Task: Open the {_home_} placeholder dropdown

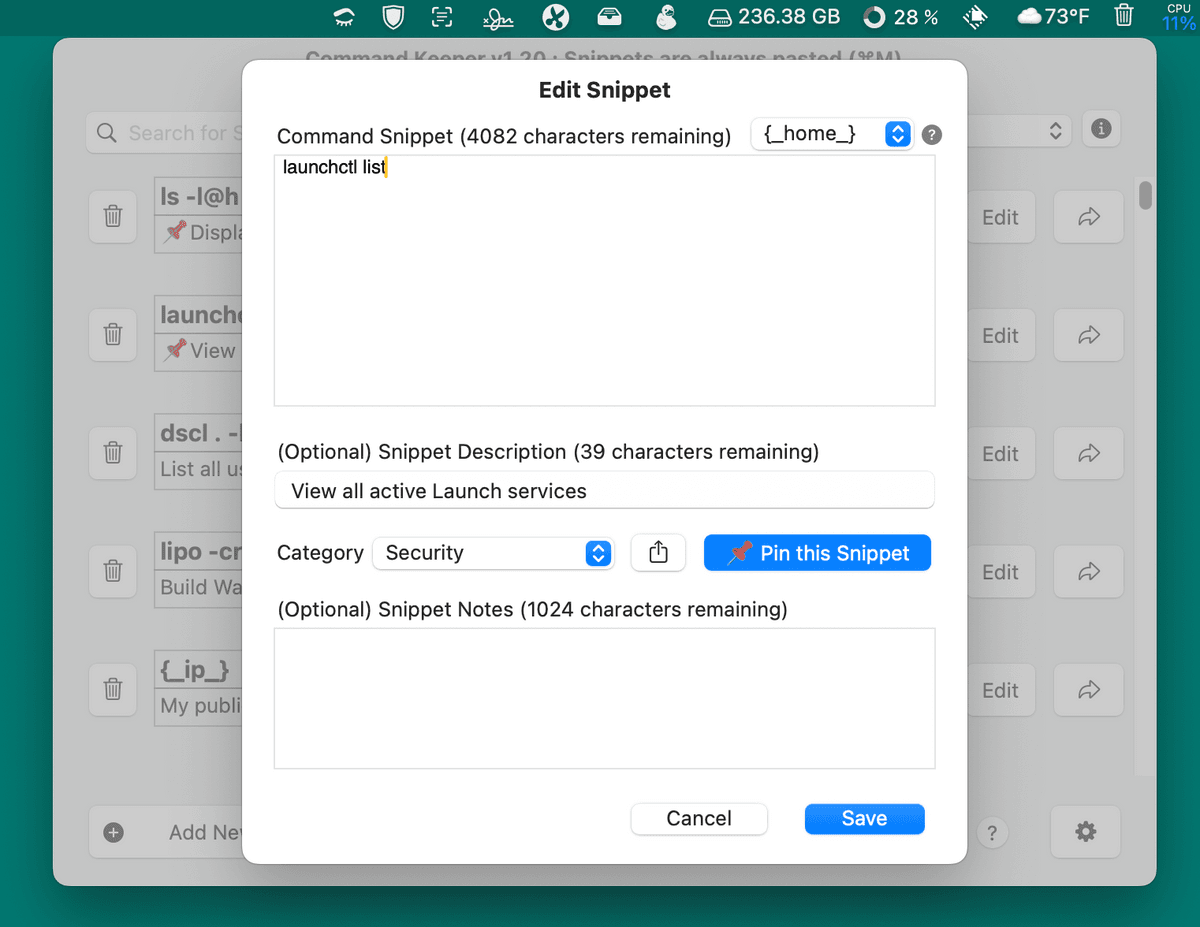Action: 832,134
